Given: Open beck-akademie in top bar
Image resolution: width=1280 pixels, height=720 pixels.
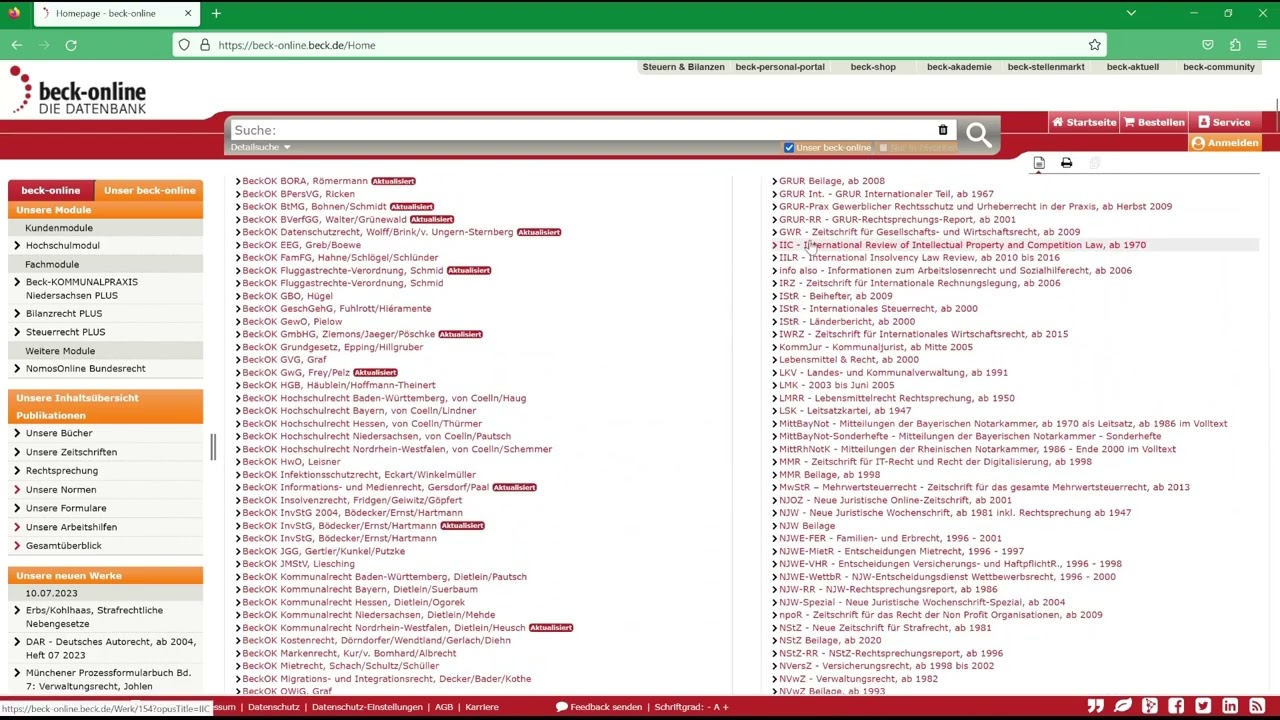Looking at the screenshot, I should point(959,67).
